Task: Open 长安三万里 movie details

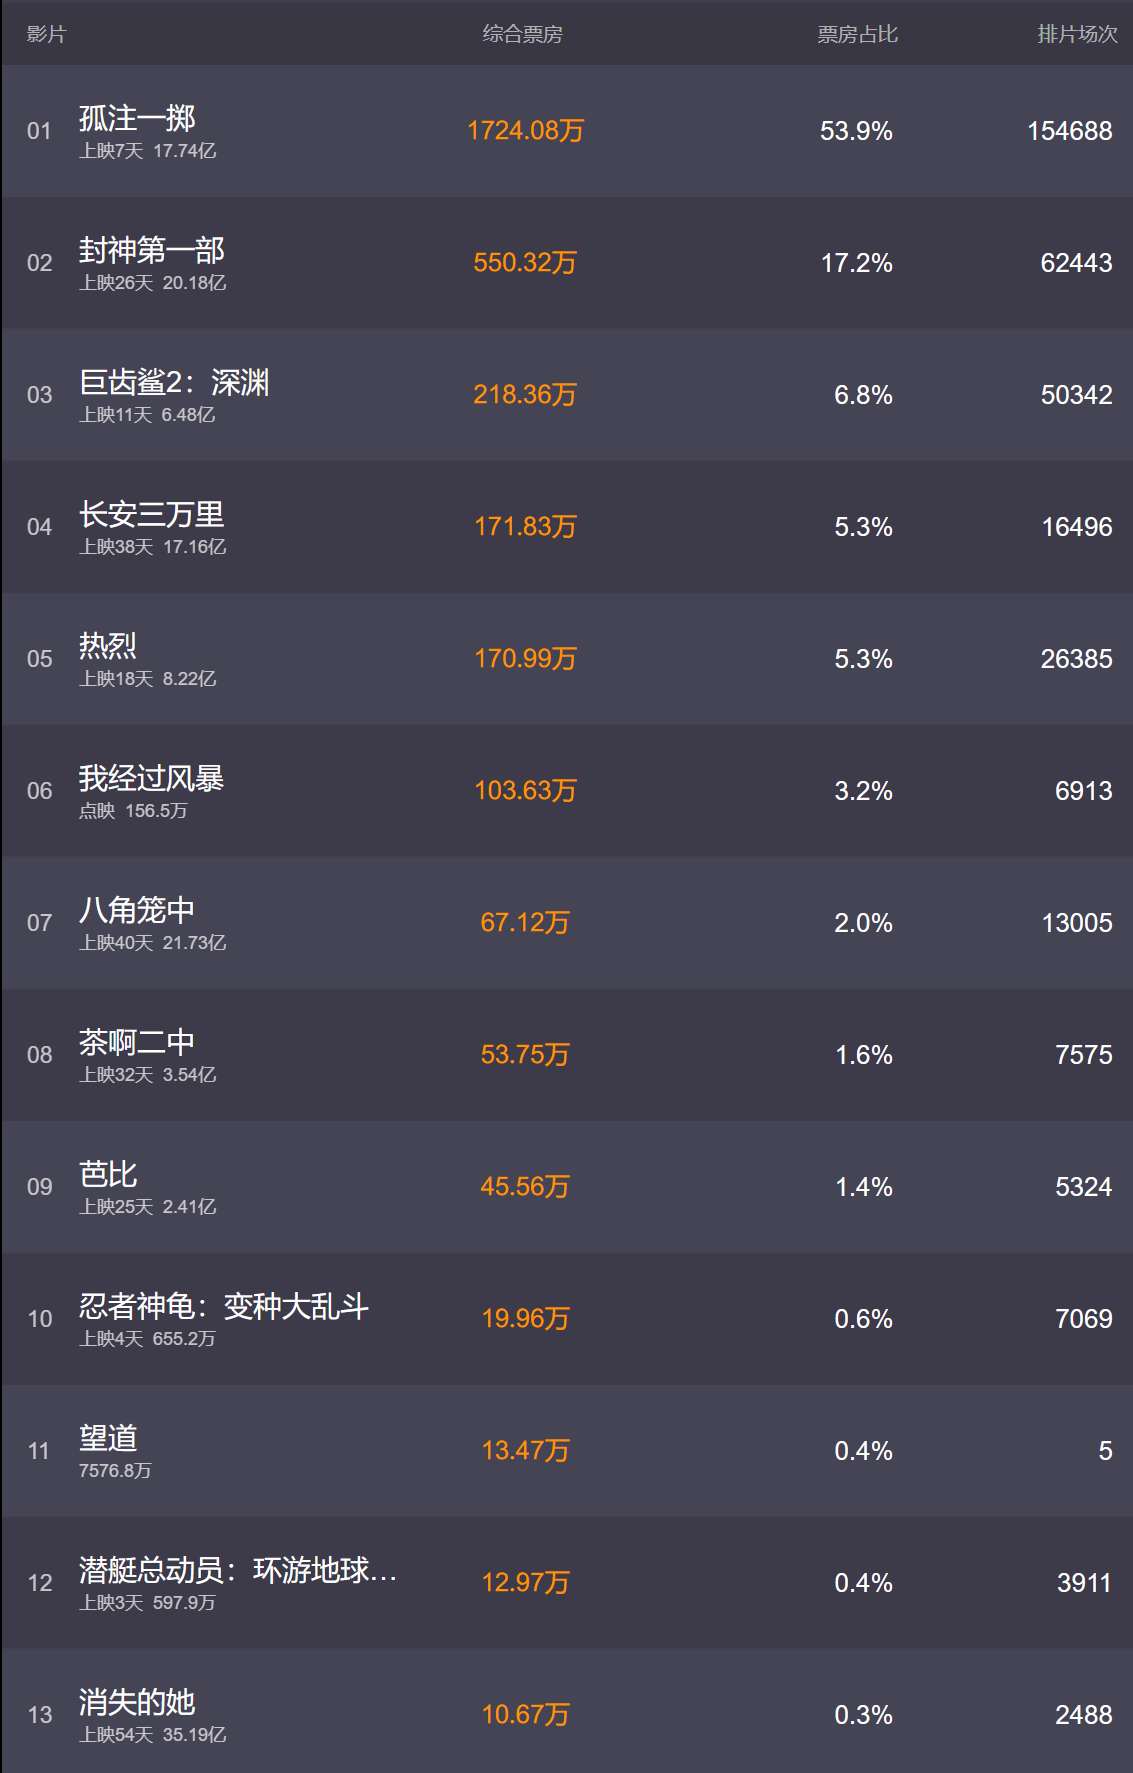Action: pyautogui.click(x=152, y=514)
